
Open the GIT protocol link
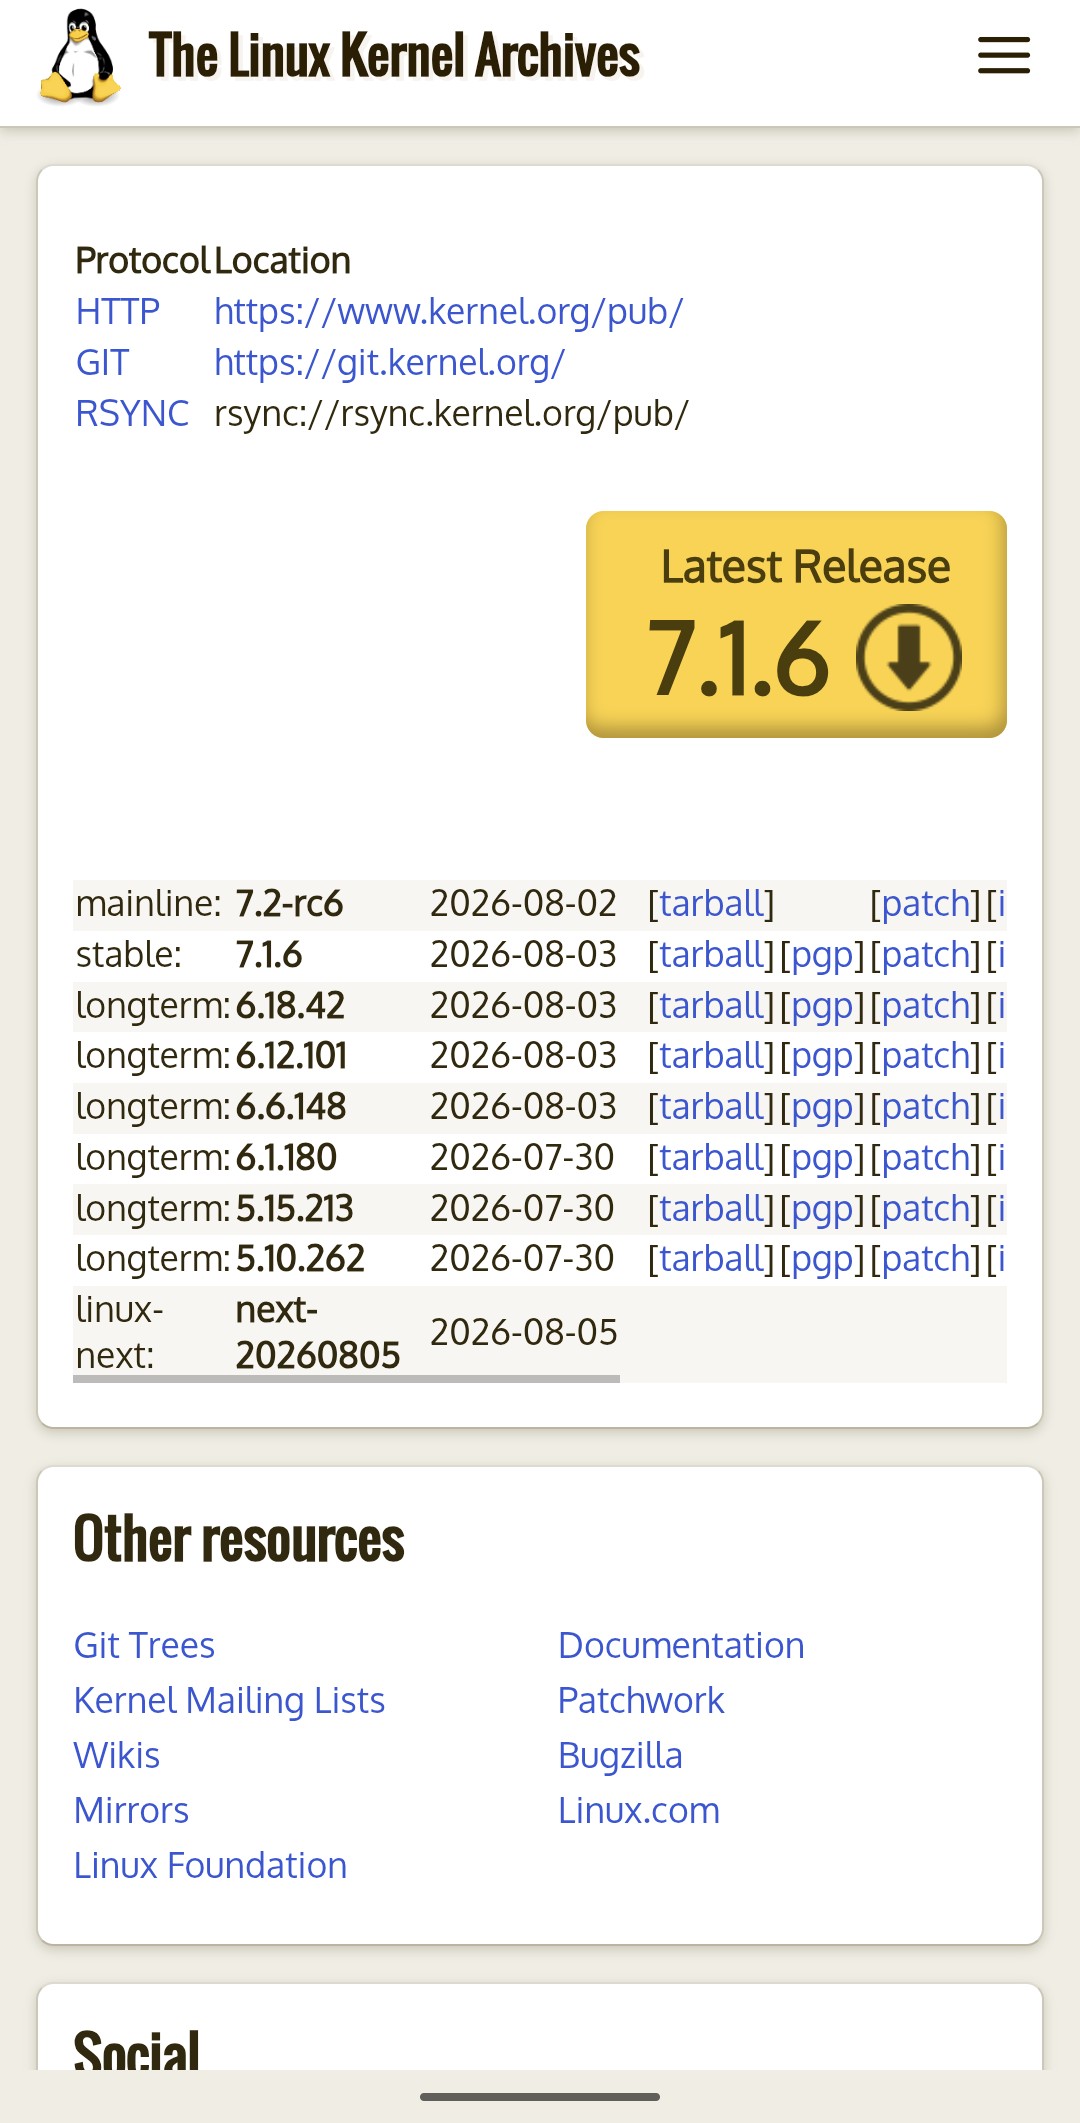[x=103, y=363]
